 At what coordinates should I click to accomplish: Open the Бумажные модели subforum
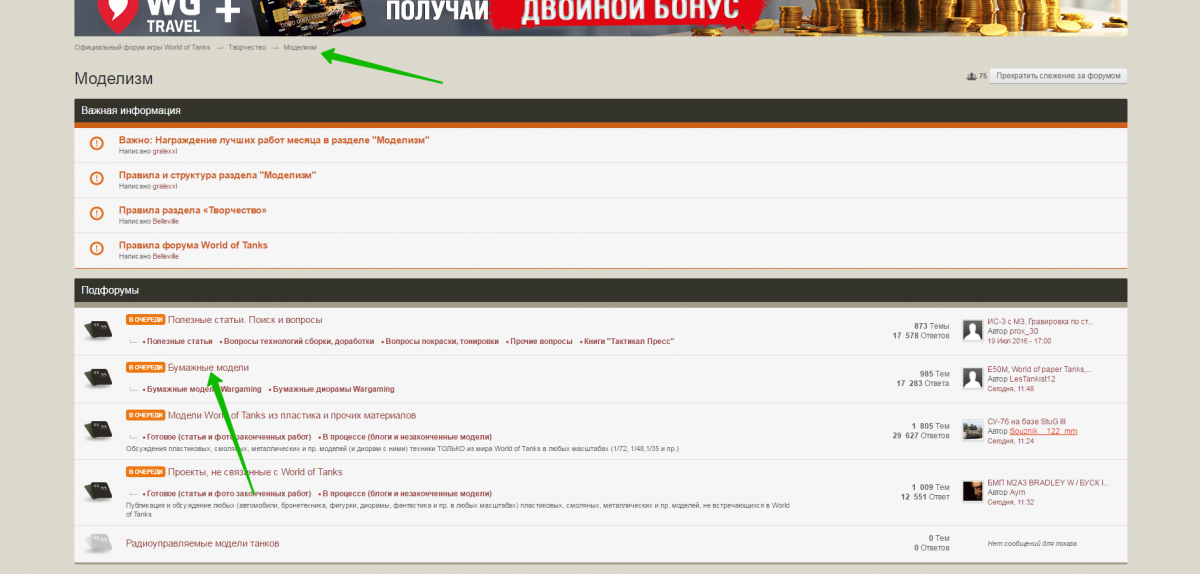(208, 368)
